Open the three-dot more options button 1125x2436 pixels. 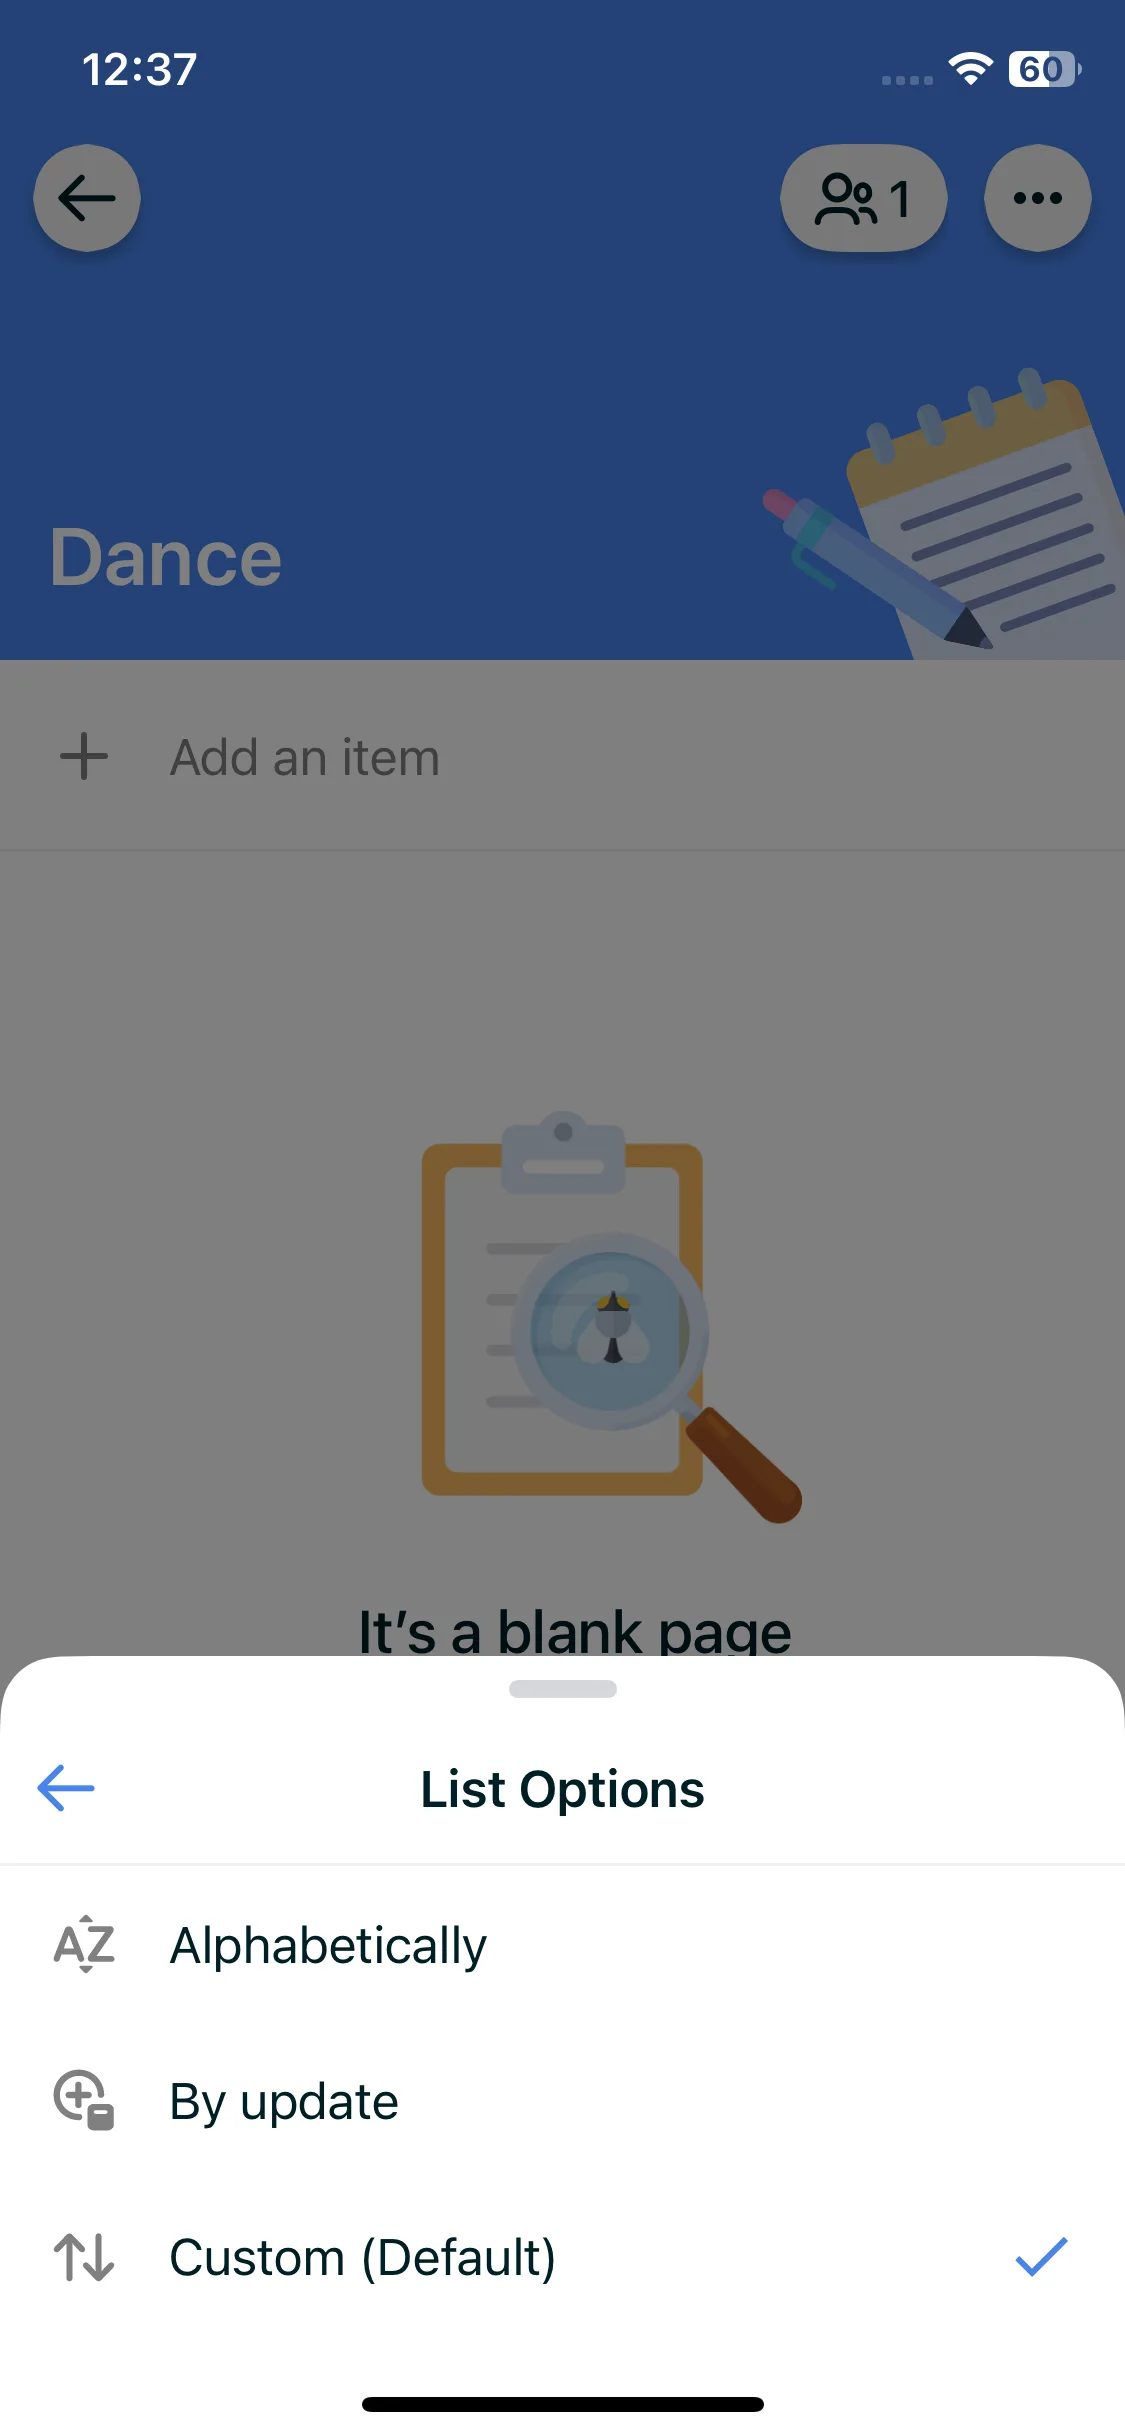(1038, 198)
